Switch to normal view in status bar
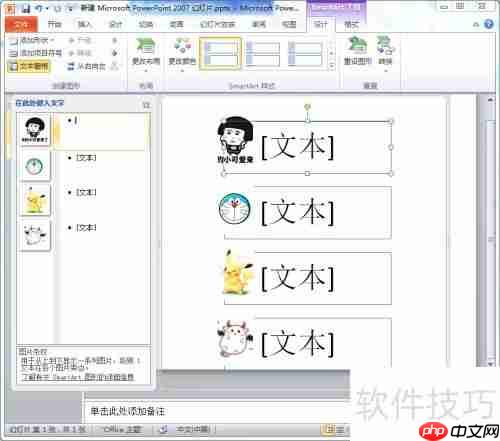 tap(327, 430)
